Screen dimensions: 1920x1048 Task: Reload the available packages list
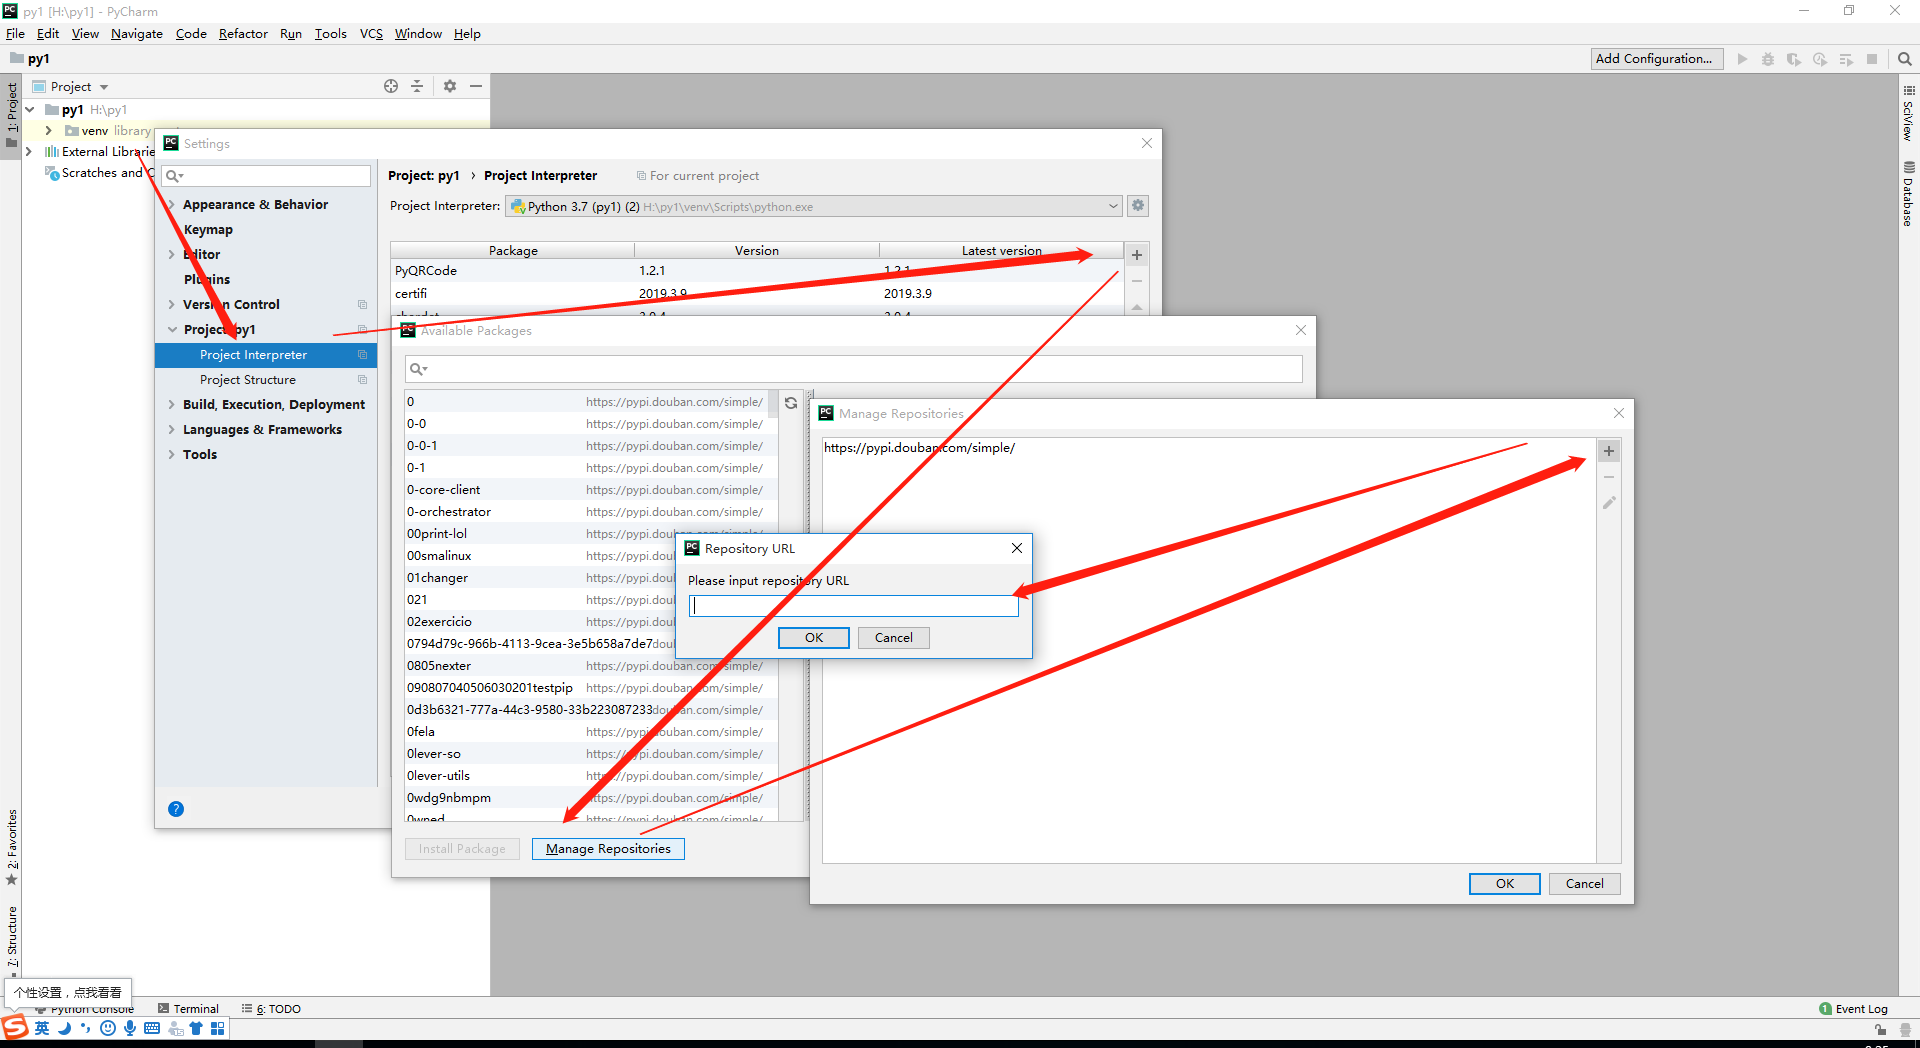click(791, 403)
